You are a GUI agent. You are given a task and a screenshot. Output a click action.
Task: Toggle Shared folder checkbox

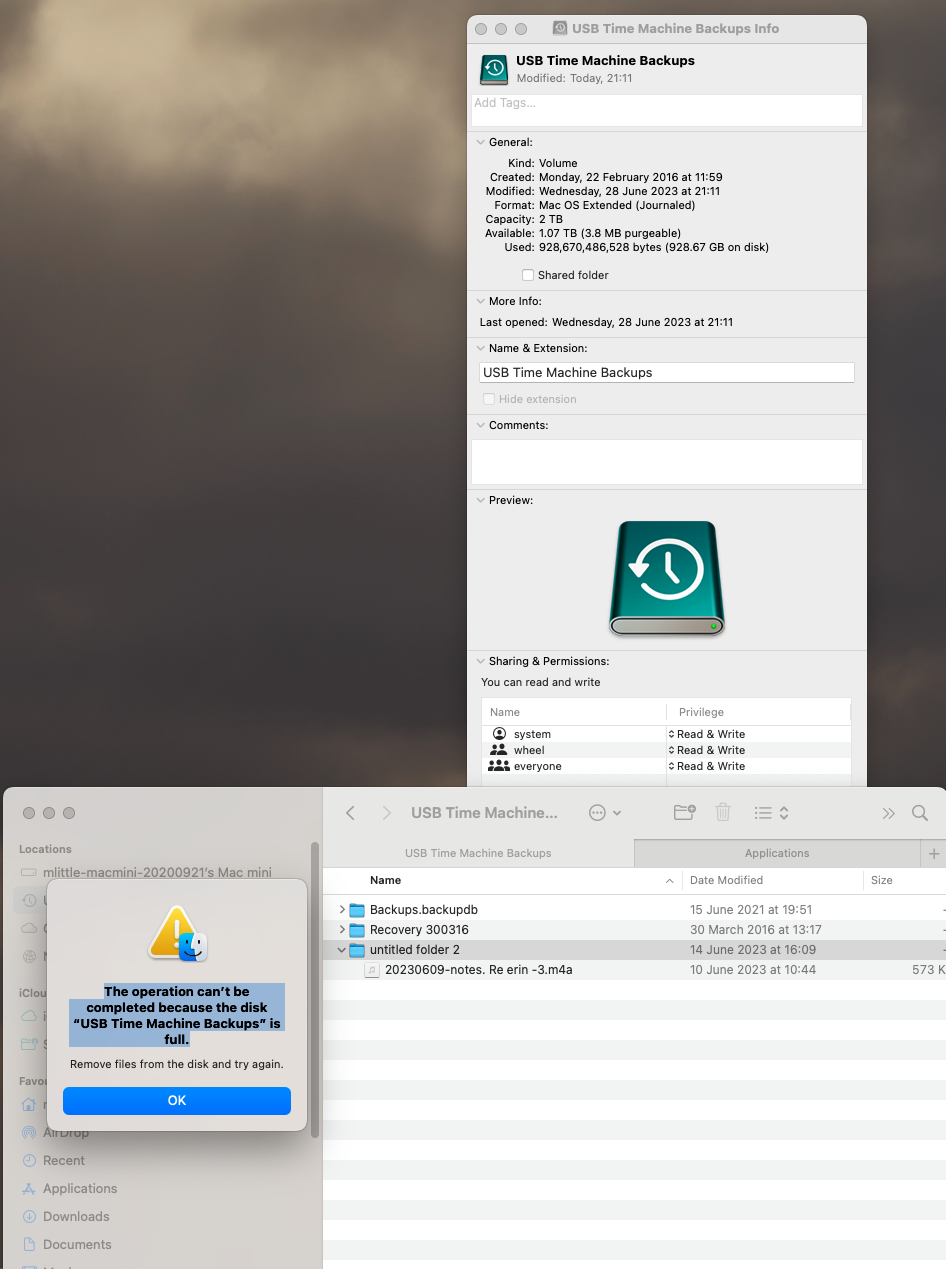click(x=528, y=275)
